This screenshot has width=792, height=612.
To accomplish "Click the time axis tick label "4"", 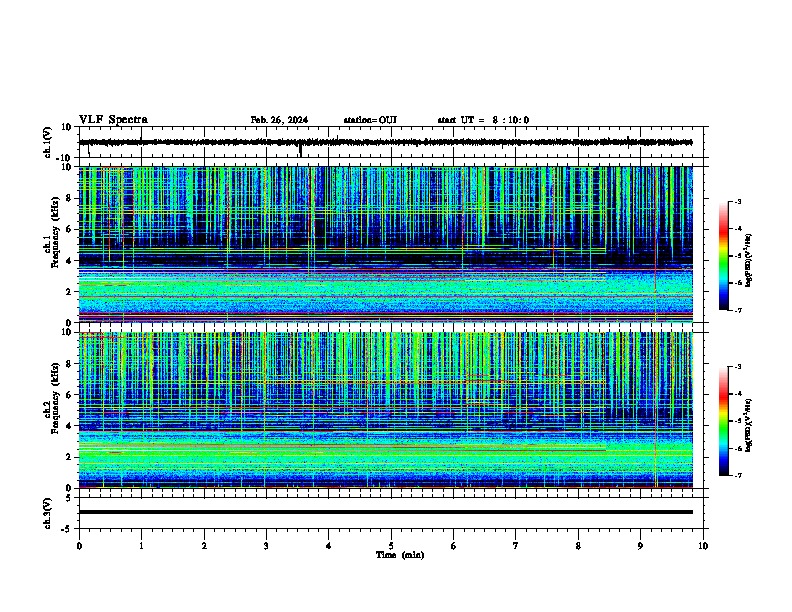I will (x=329, y=546).
